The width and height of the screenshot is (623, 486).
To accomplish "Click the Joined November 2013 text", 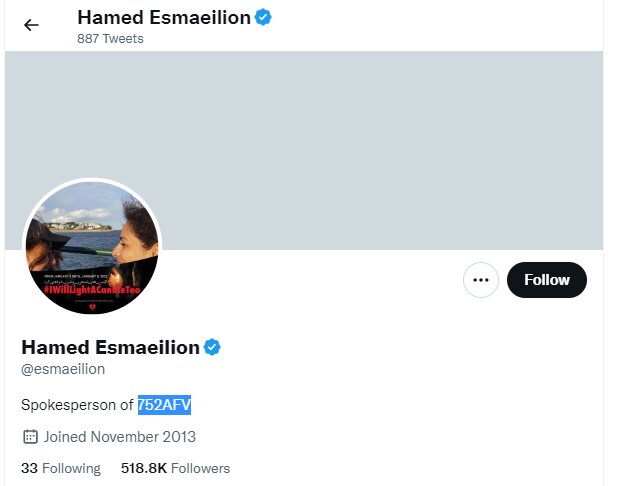I will [x=120, y=436].
